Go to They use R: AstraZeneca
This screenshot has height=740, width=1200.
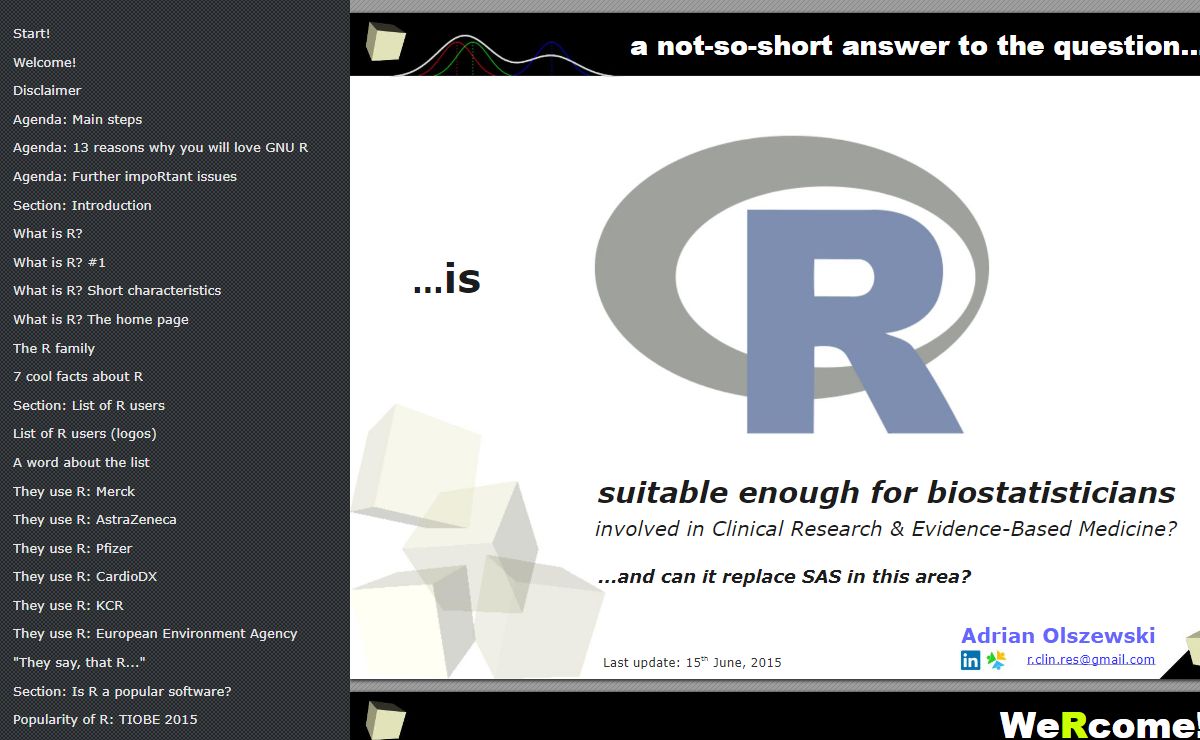click(x=95, y=519)
